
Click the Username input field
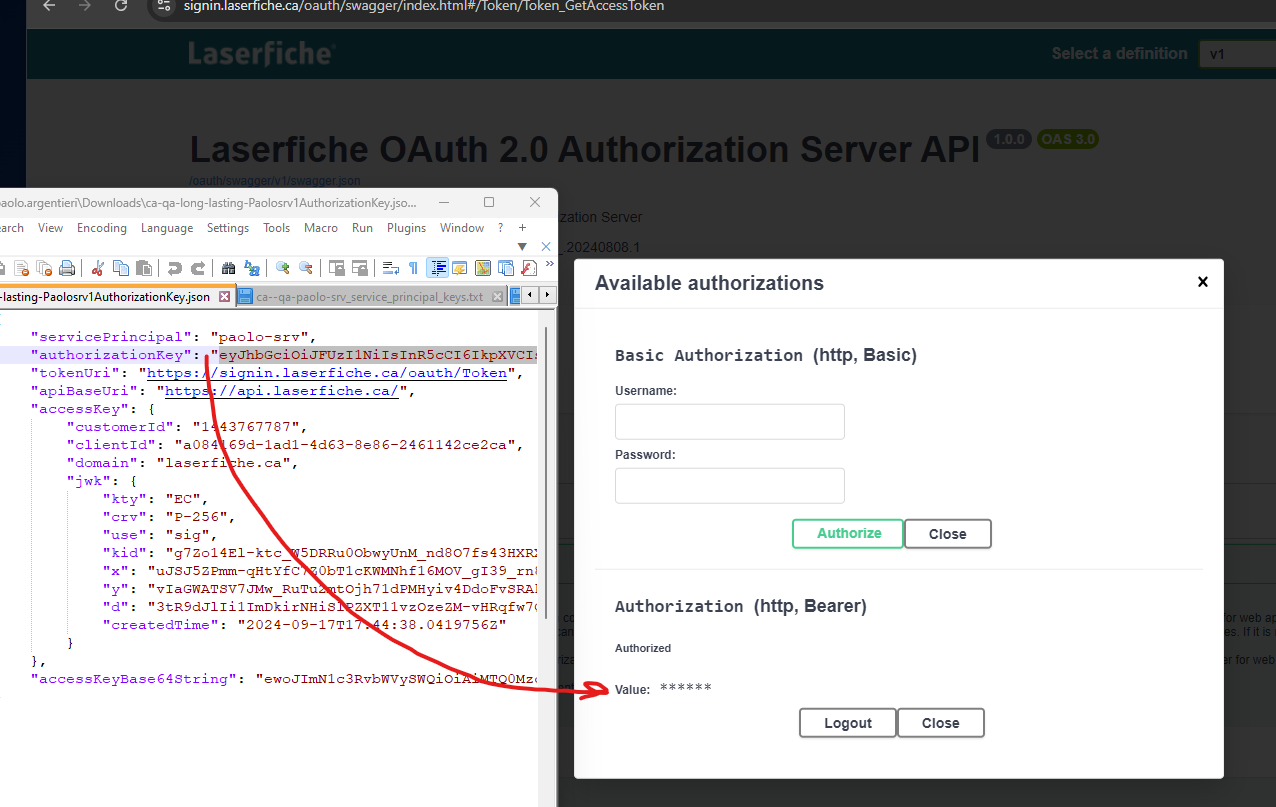730,422
